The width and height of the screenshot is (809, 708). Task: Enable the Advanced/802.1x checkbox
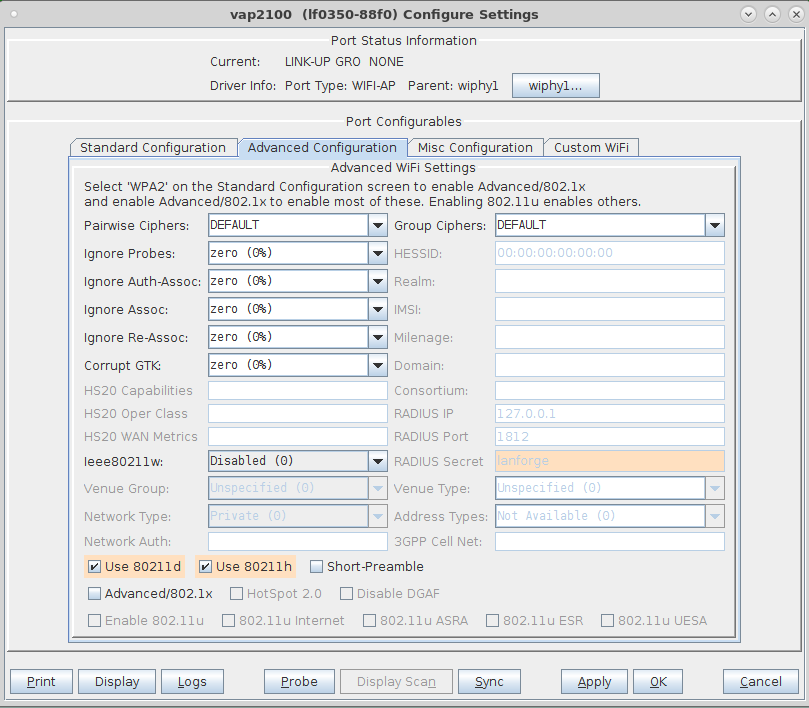coord(94,593)
